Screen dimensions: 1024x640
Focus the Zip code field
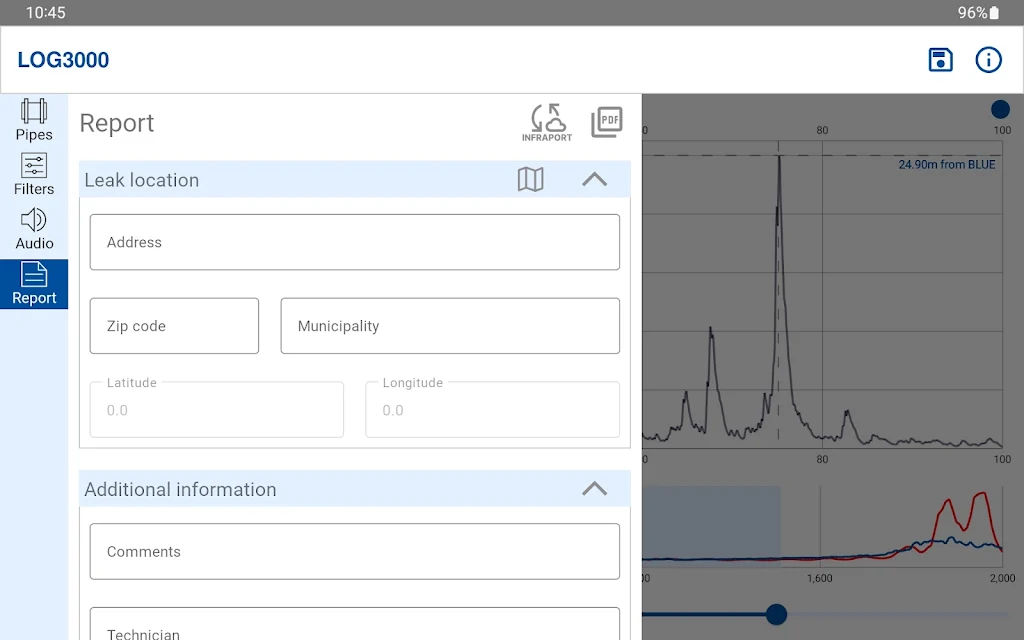point(174,326)
